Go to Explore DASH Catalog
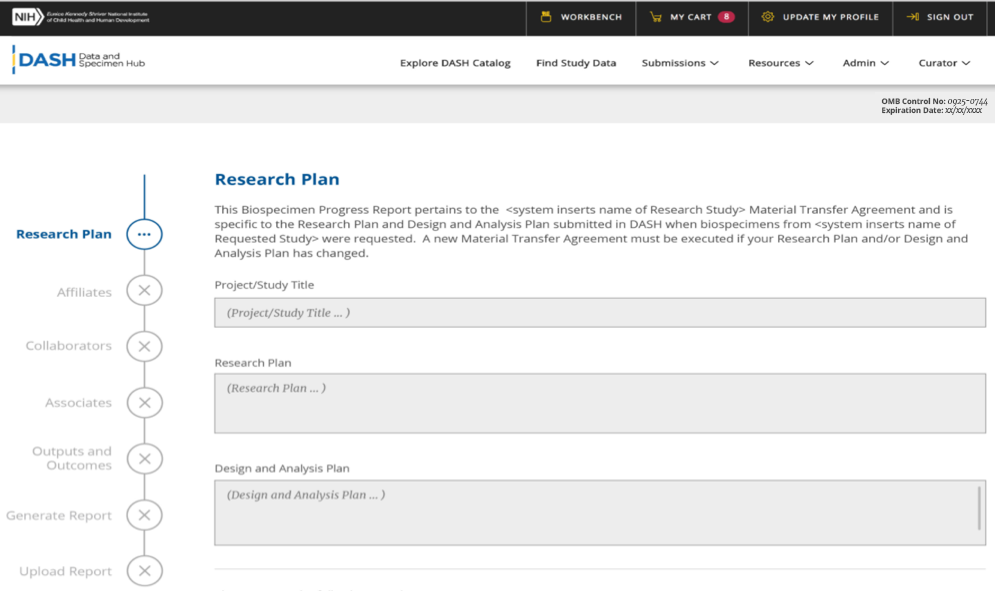Screen dimensions: 995x591 455,63
